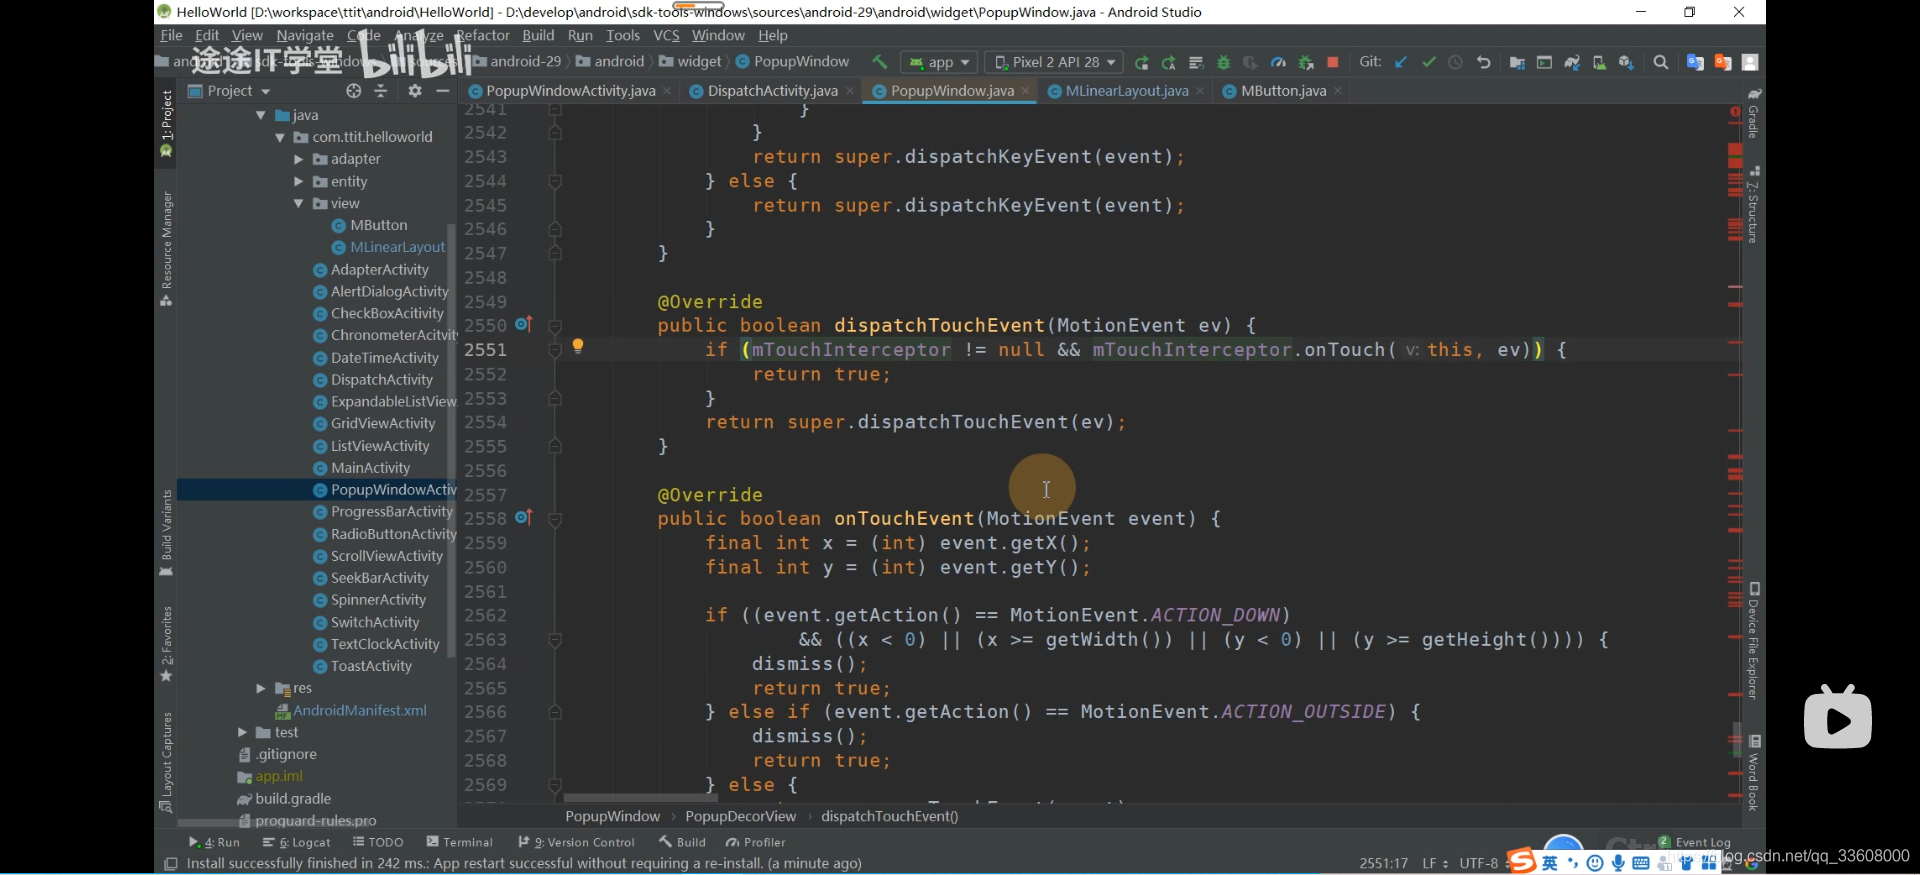The width and height of the screenshot is (1920, 875).
Task: Toggle the 2: Favorites side panel
Action: [166, 644]
